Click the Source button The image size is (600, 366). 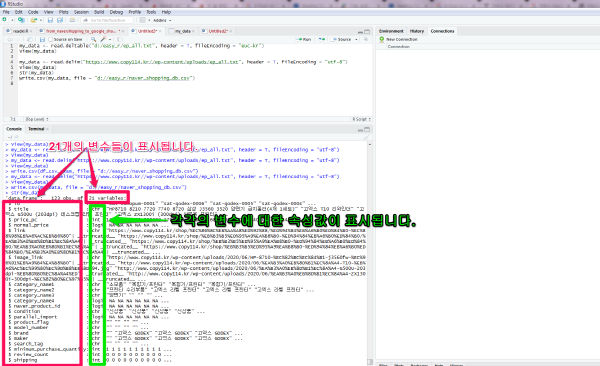341,39
